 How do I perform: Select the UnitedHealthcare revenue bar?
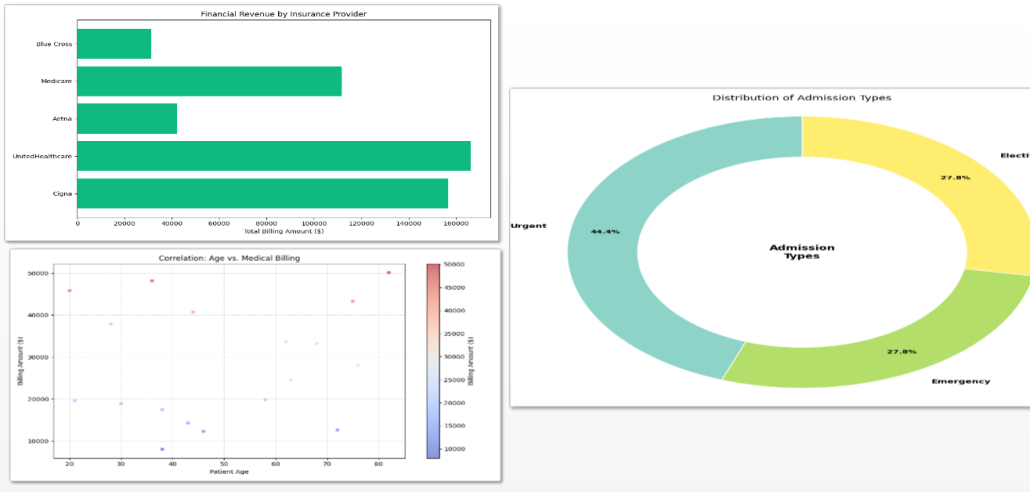point(273,156)
